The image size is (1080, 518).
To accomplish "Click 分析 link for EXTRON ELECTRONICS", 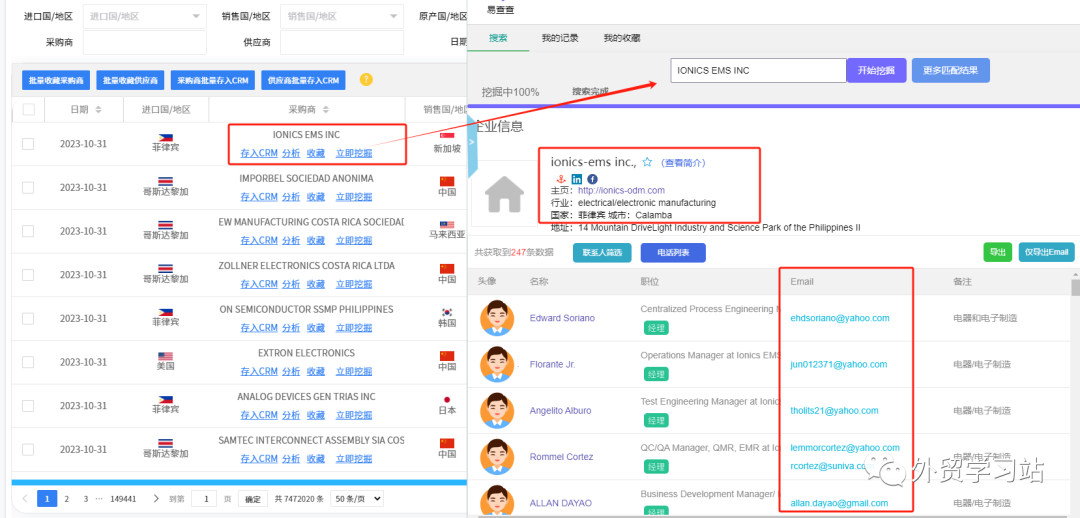I will point(291,371).
